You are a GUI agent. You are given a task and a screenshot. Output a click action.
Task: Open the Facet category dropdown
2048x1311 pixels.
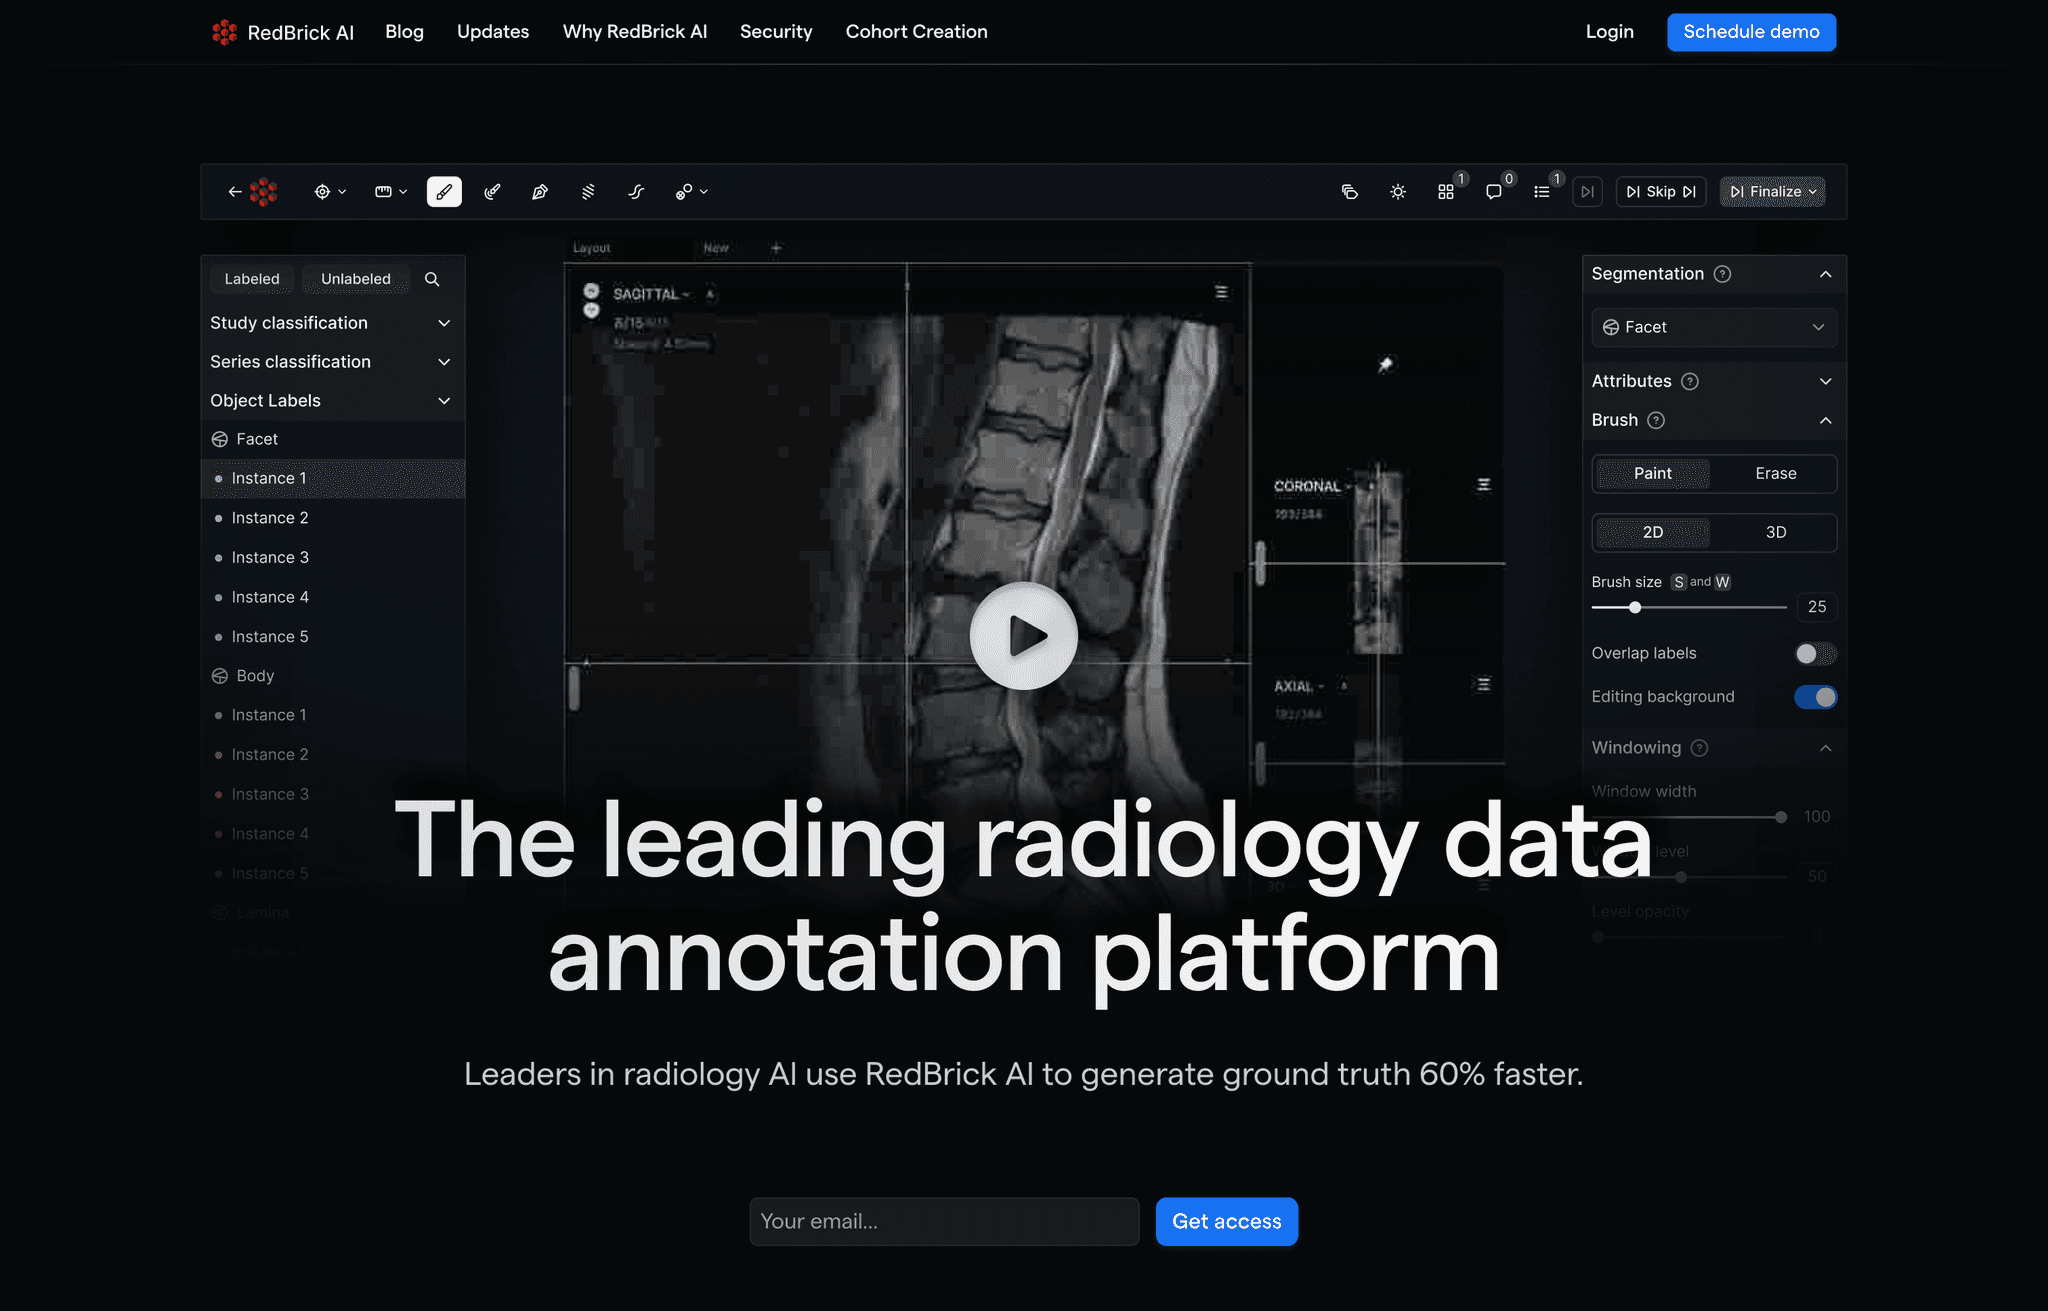point(1714,328)
